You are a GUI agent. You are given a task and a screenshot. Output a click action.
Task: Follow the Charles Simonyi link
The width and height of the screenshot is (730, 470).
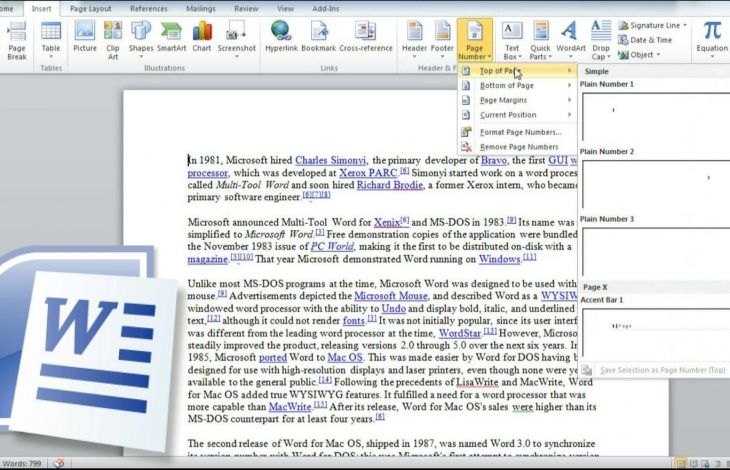(331, 161)
